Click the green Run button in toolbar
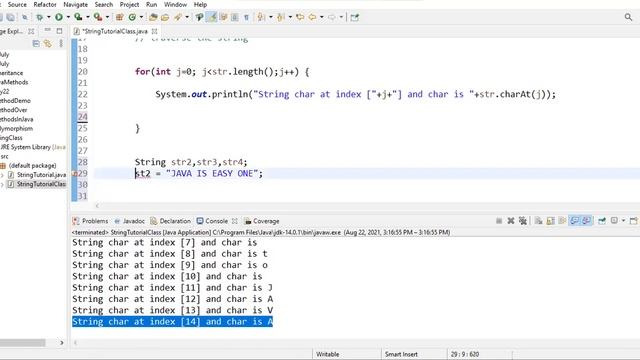 pos(59,17)
